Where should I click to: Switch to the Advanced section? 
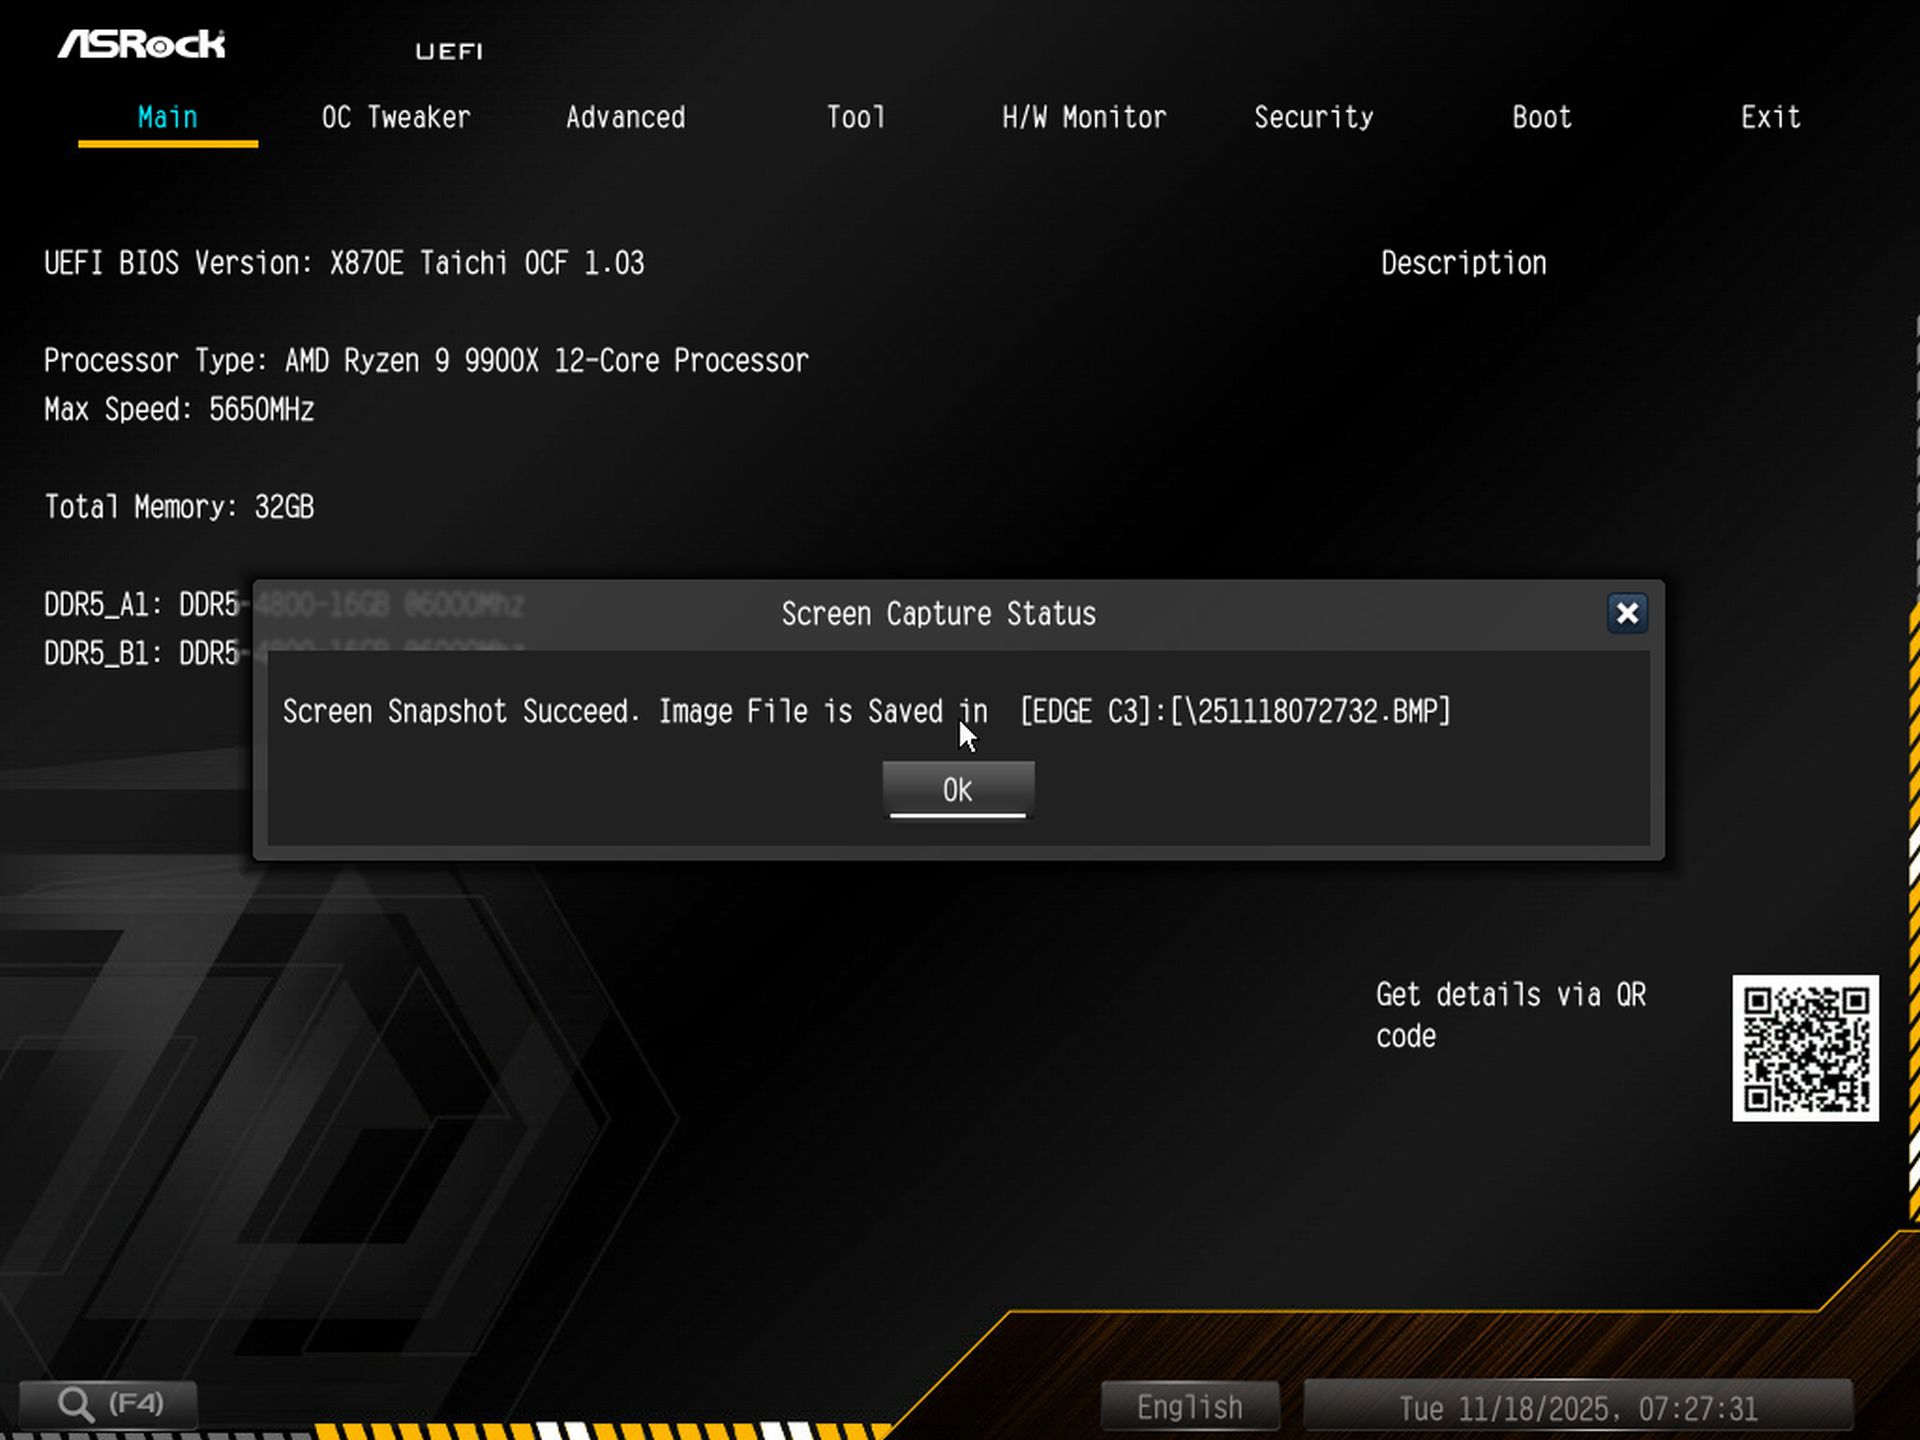coord(624,117)
